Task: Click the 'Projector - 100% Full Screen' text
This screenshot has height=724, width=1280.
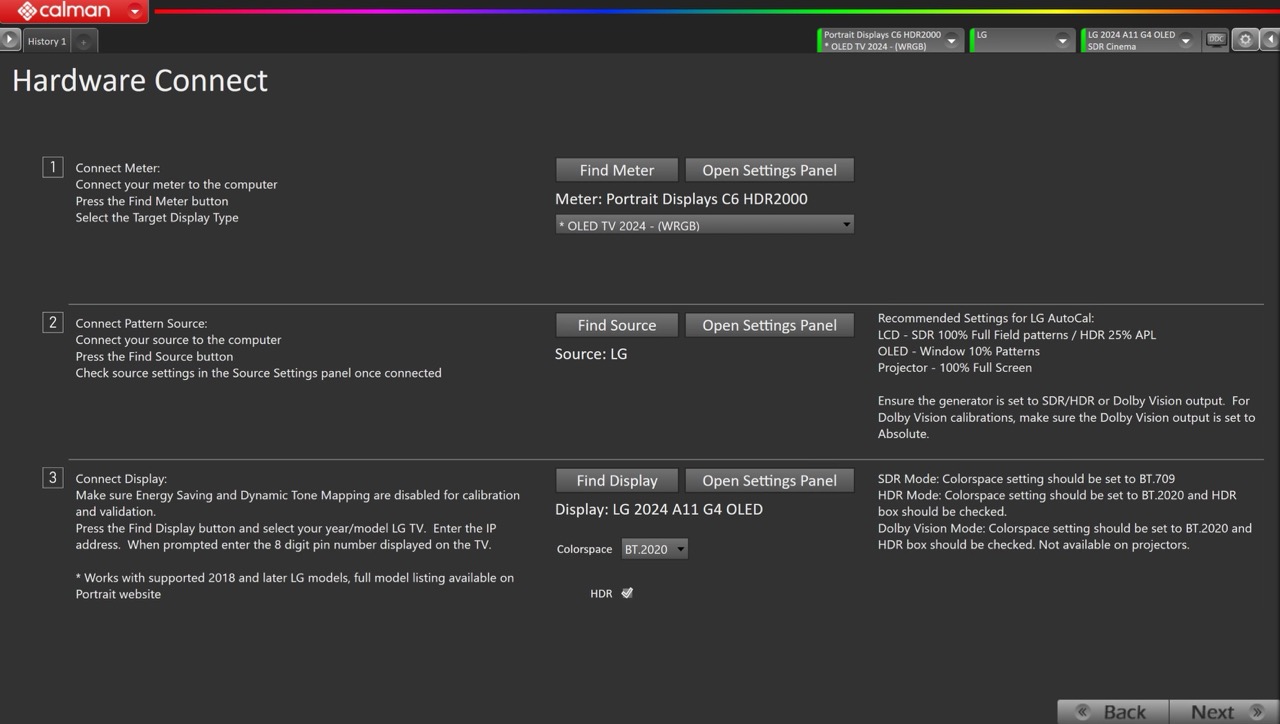Action: coord(955,367)
